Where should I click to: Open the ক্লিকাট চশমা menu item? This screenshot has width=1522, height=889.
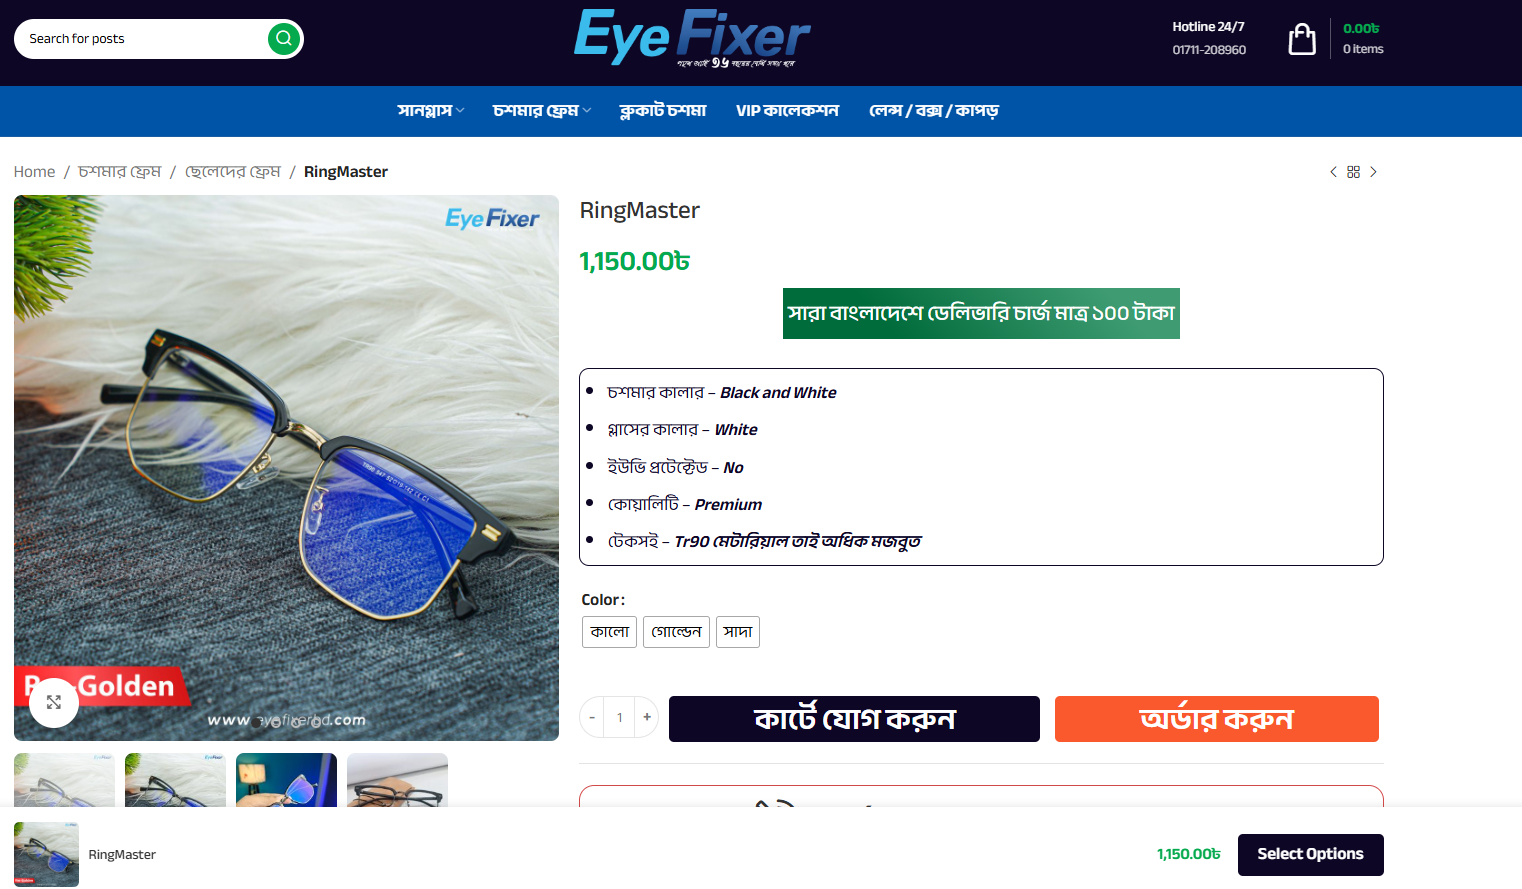(x=663, y=111)
